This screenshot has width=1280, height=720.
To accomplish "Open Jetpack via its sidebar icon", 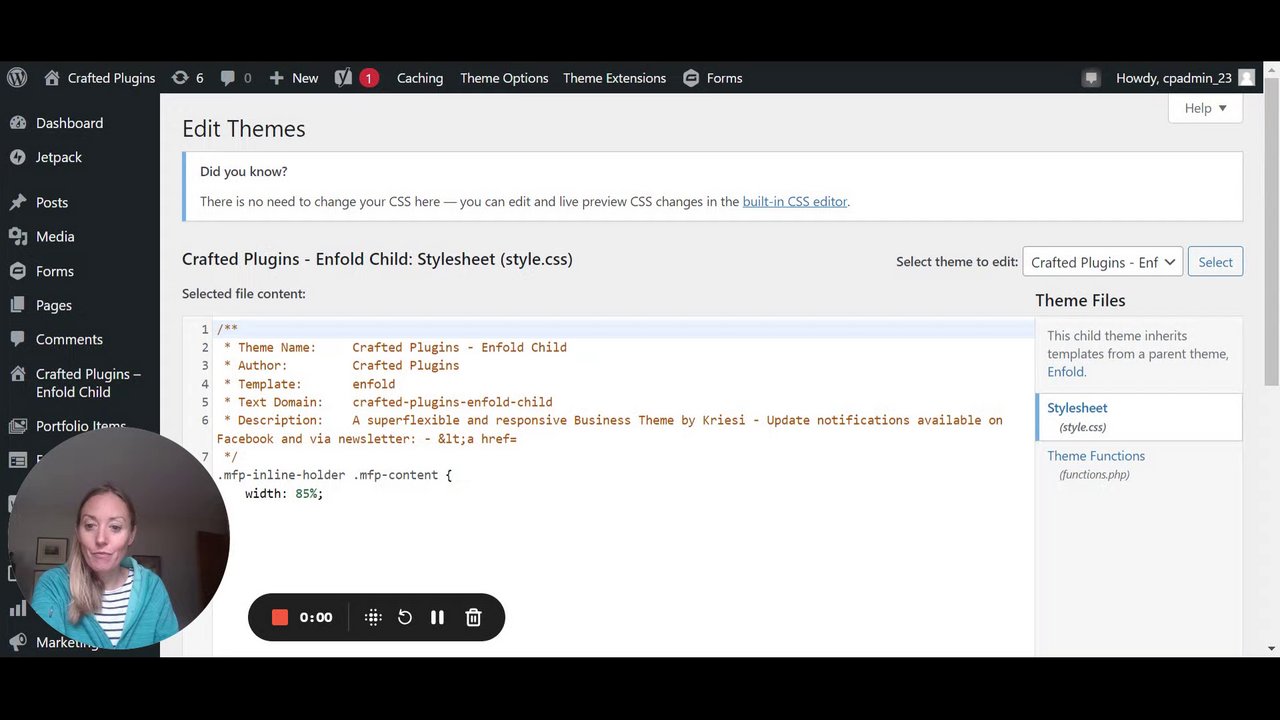I will (x=17, y=157).
